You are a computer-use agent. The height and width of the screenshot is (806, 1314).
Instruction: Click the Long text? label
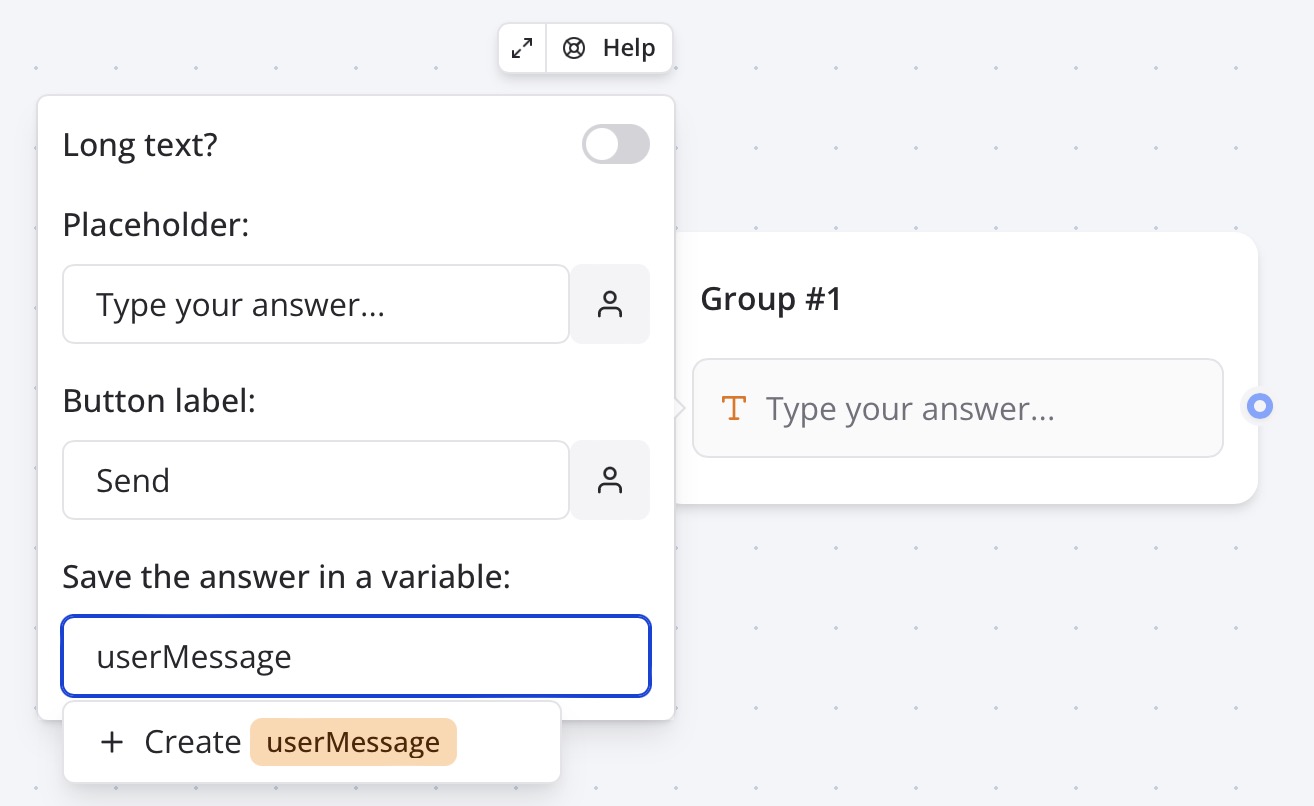[x=140, y=145]
